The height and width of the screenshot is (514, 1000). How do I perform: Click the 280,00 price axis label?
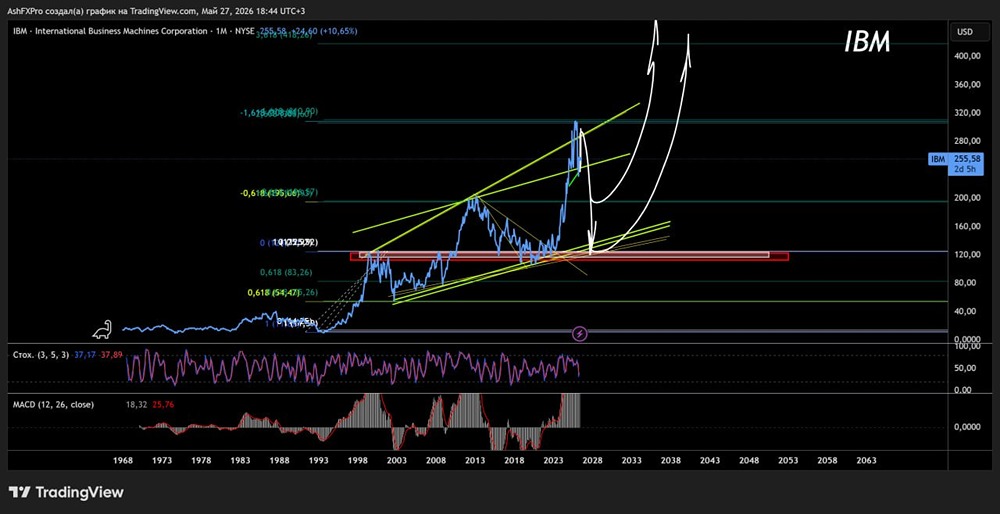point(967,141)
